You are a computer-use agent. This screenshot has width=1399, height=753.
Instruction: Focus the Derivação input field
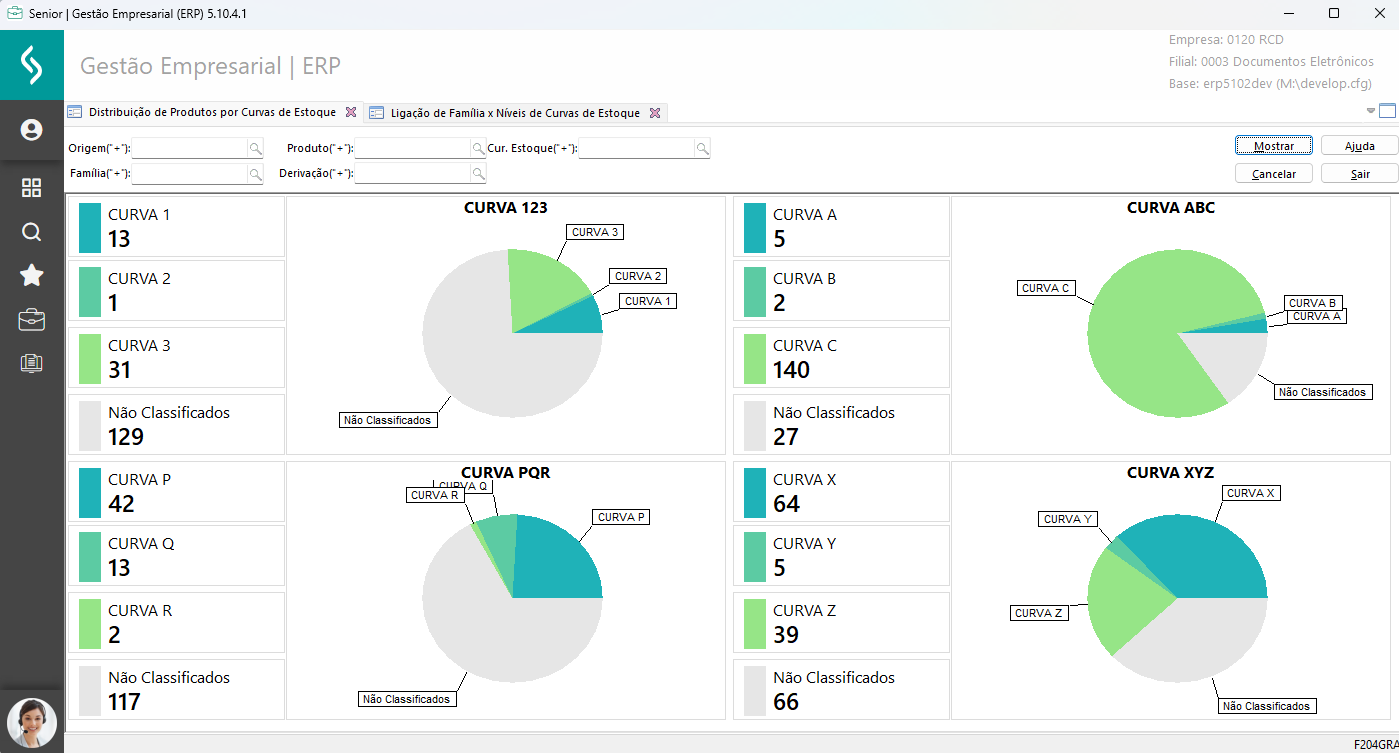point(413,174)
